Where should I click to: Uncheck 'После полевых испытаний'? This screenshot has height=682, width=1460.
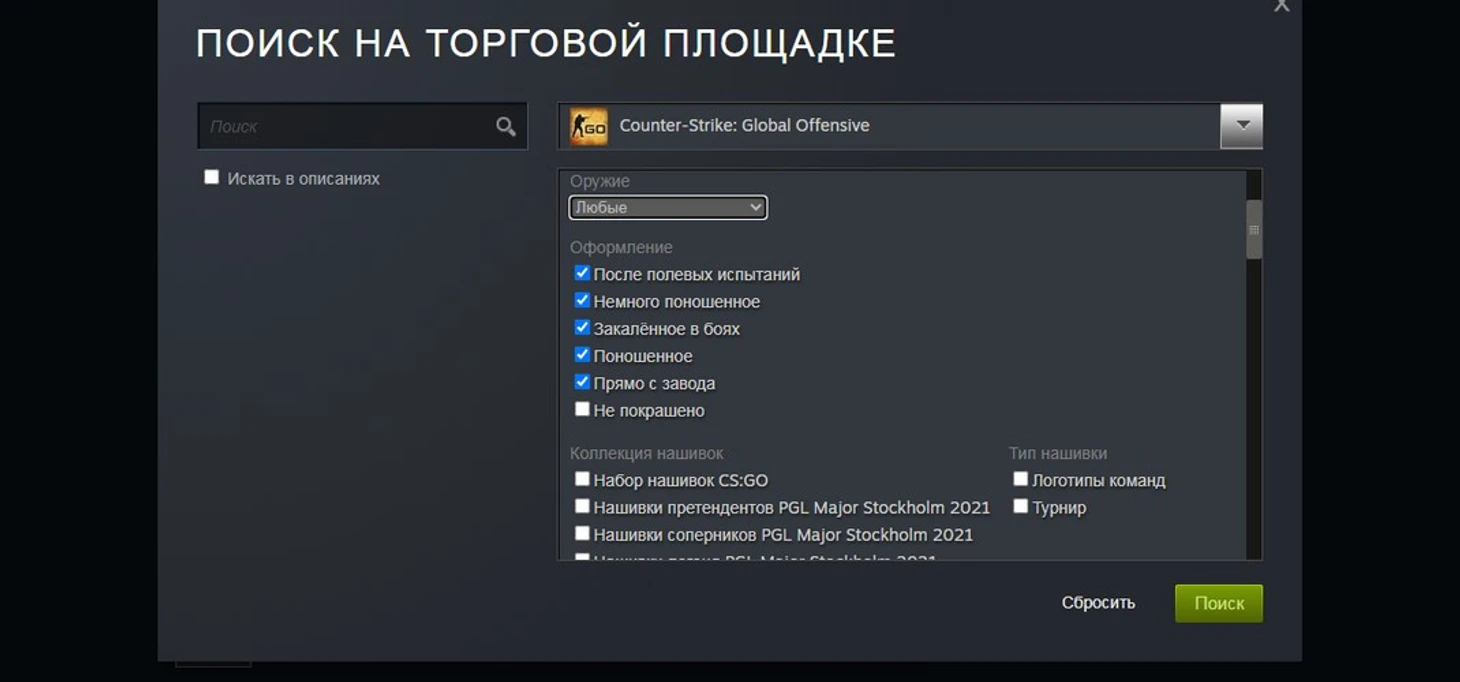(582, 273)
